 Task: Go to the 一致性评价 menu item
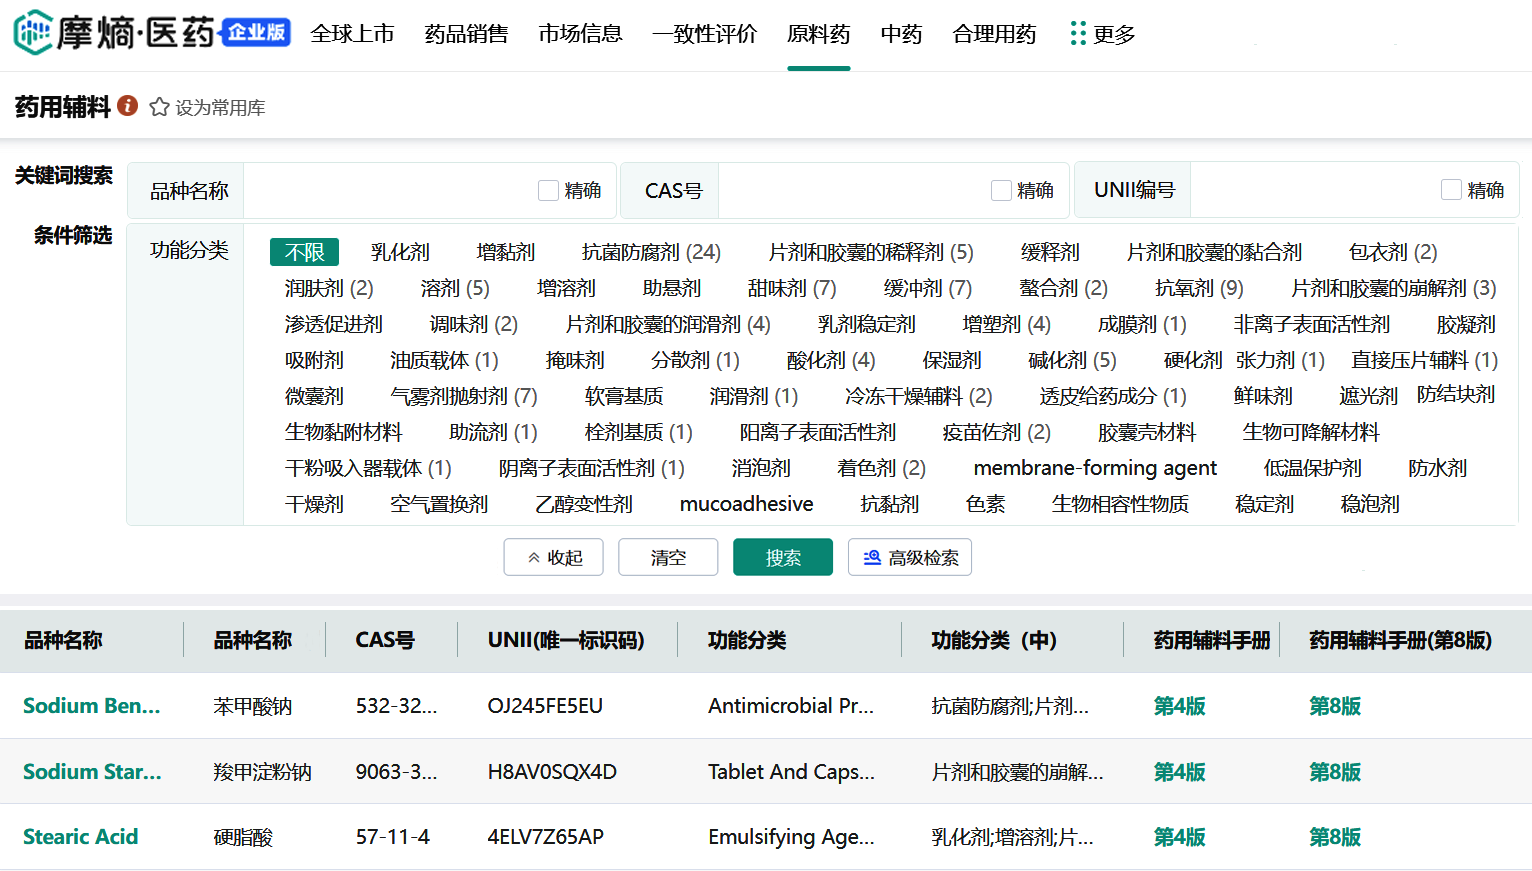pos(704,34)
